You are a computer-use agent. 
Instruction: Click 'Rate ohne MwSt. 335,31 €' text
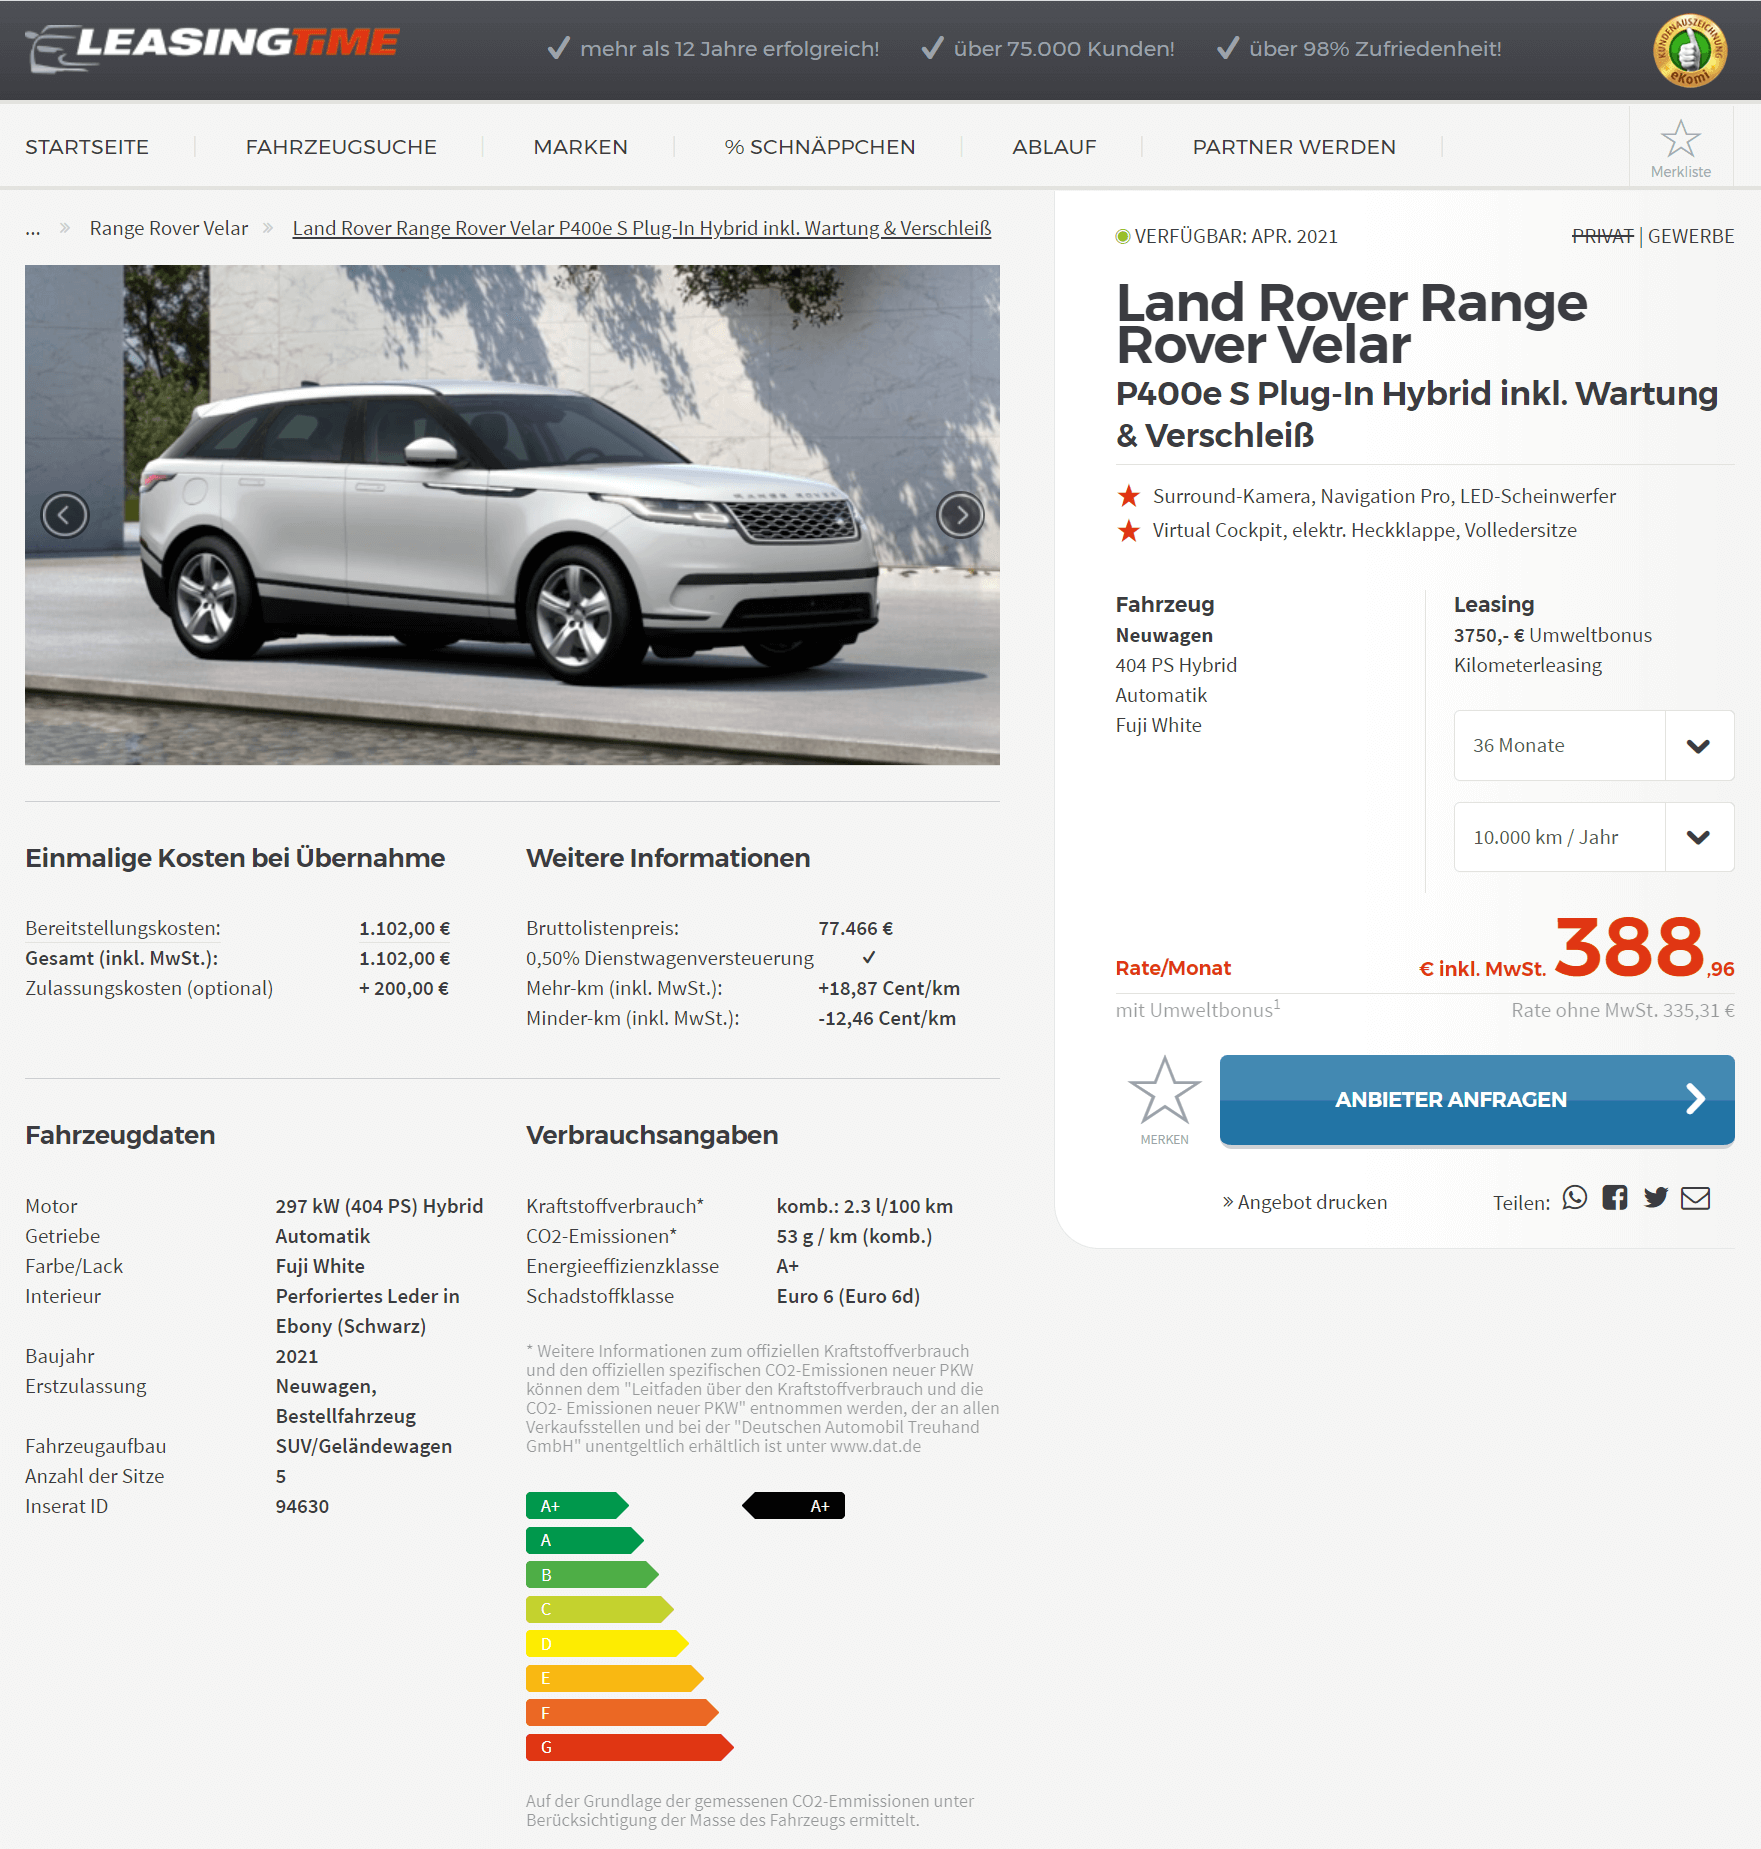click(x=1623, y=1010)
